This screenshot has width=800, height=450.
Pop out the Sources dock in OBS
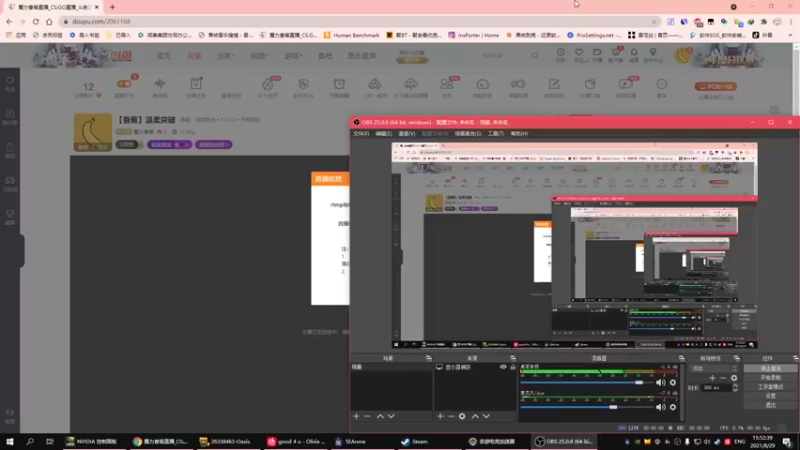513,358
